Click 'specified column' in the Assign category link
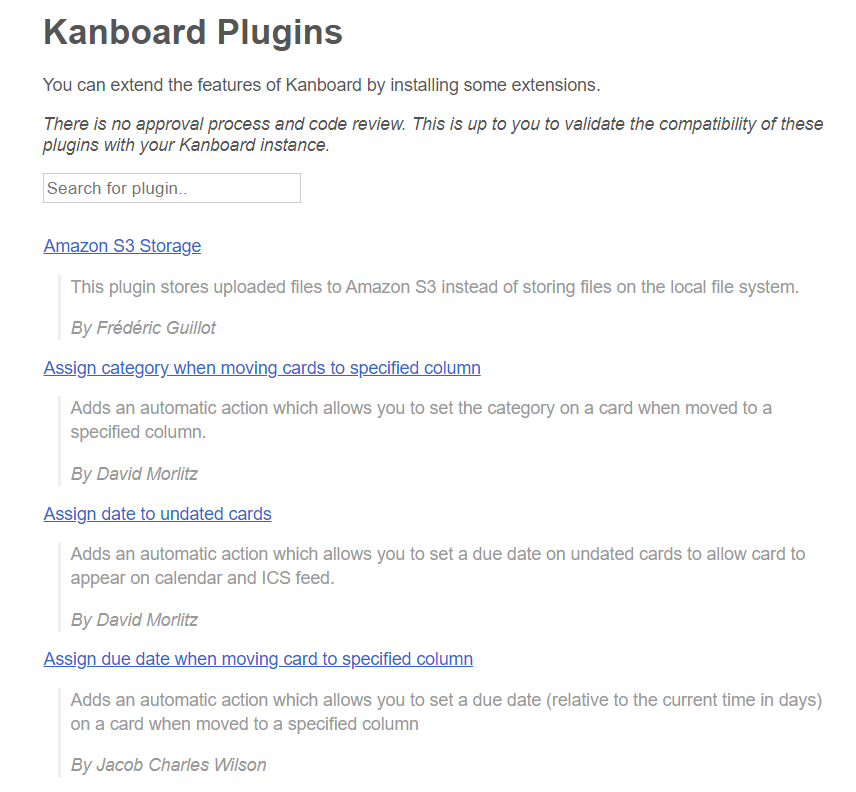Image resolution: width=856 pixels, height=792 pixels. pos(415,368)
